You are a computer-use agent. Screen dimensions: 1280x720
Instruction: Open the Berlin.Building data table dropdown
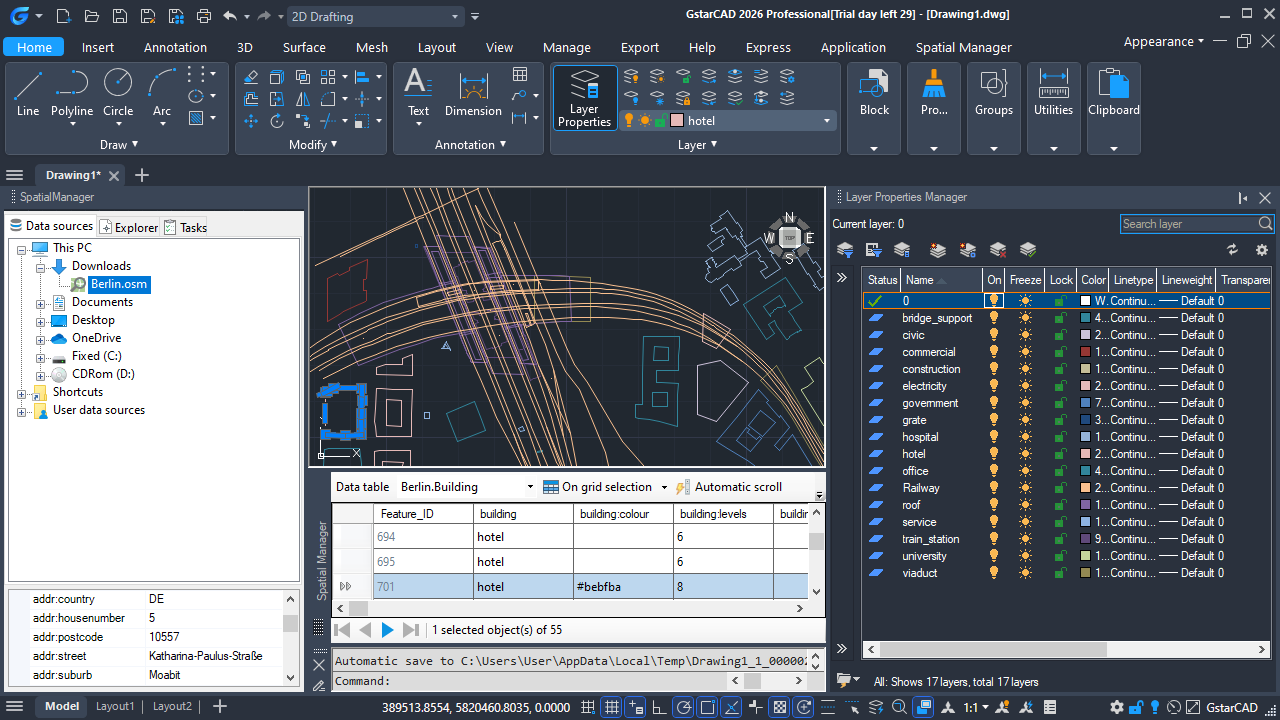(530, 487)
